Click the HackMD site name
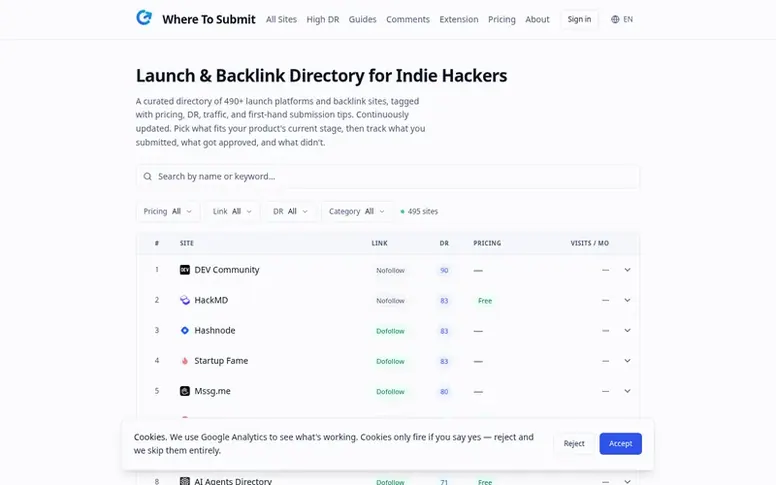This screenshot has height=485, width=776. (211, 300)
